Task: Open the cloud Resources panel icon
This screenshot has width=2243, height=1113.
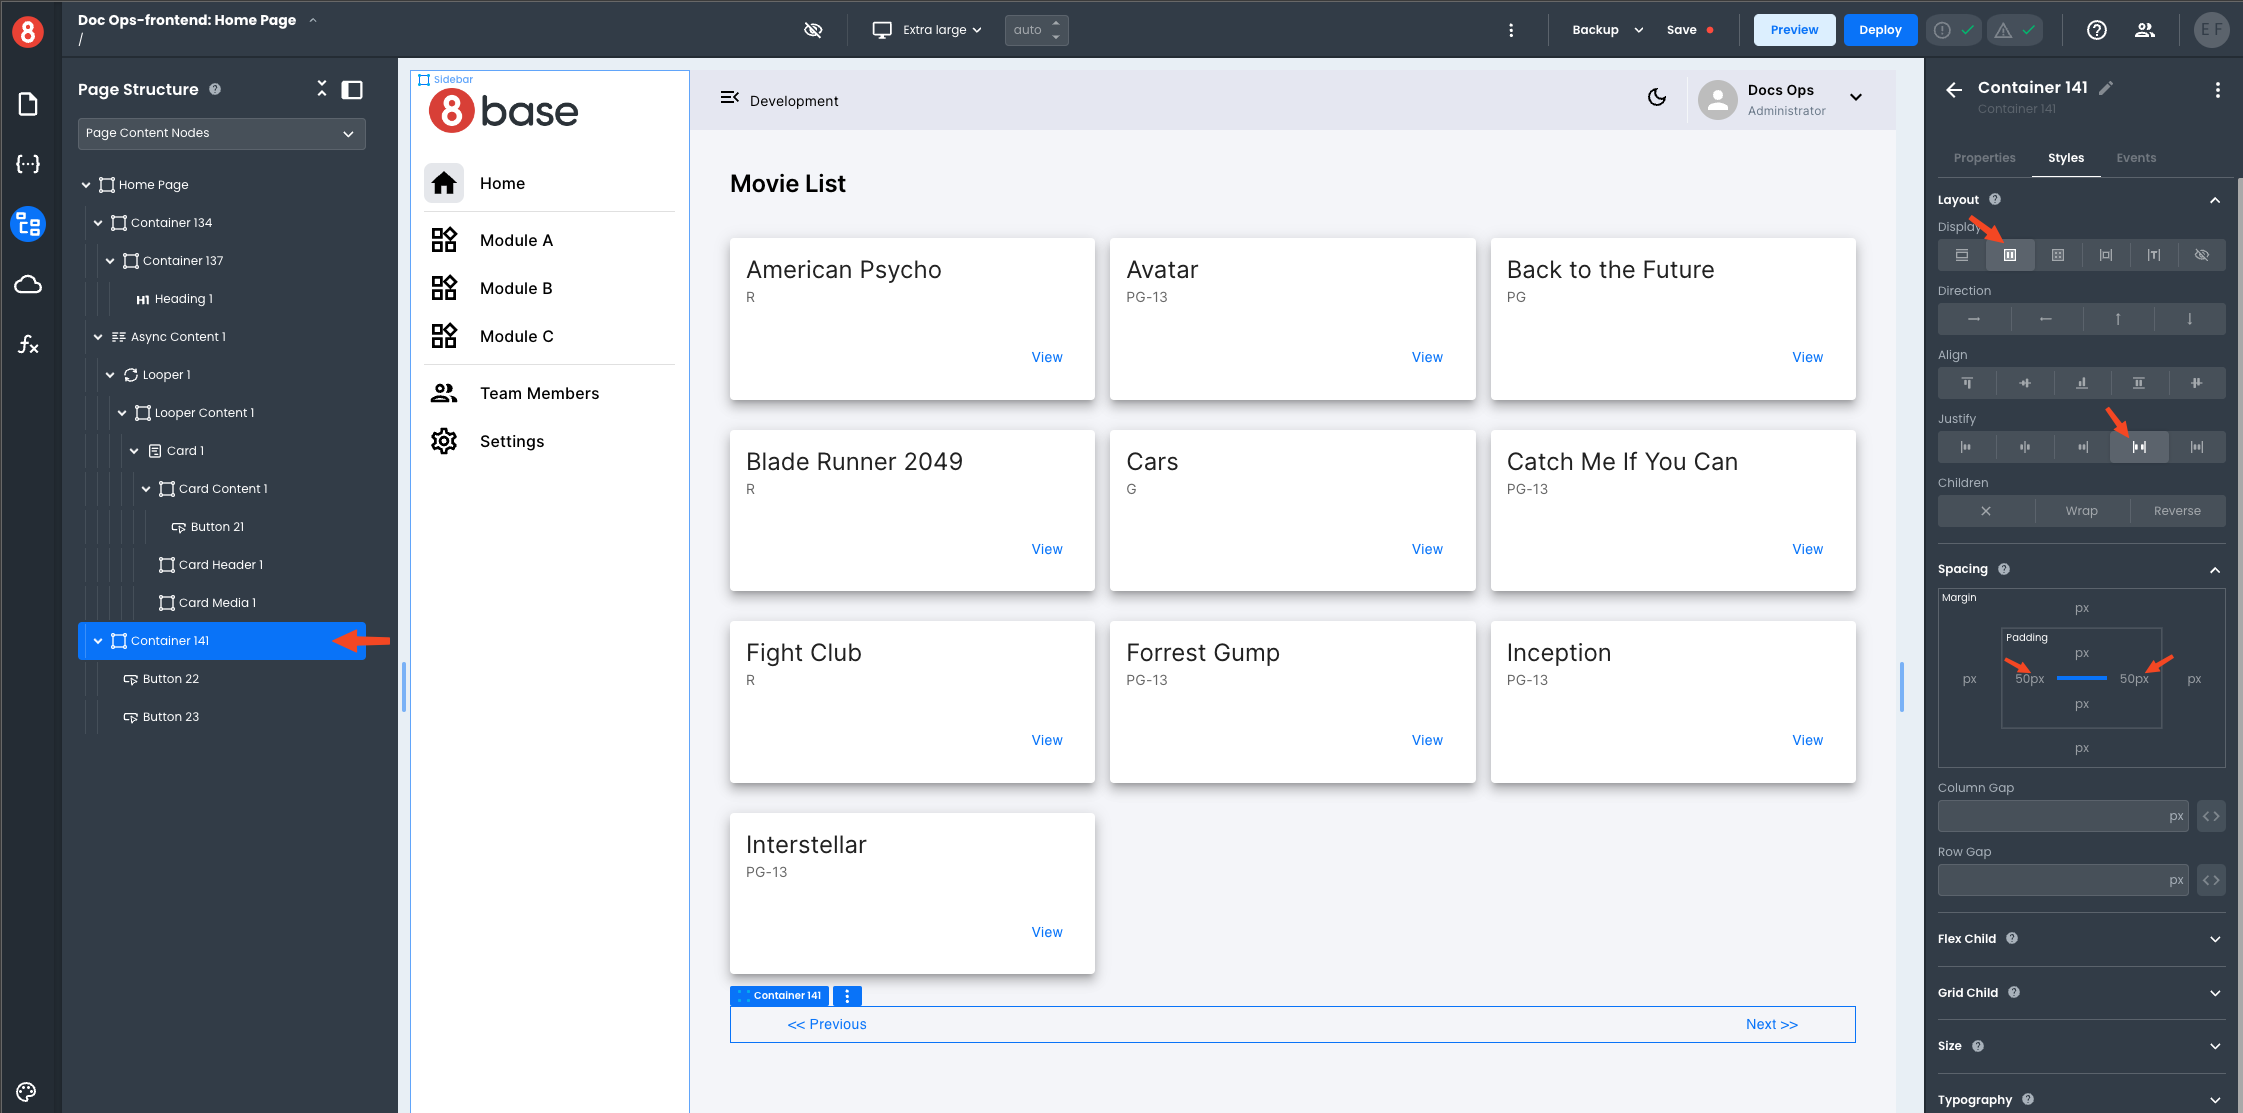Action: pyautogui.click(x=28, y=285)
